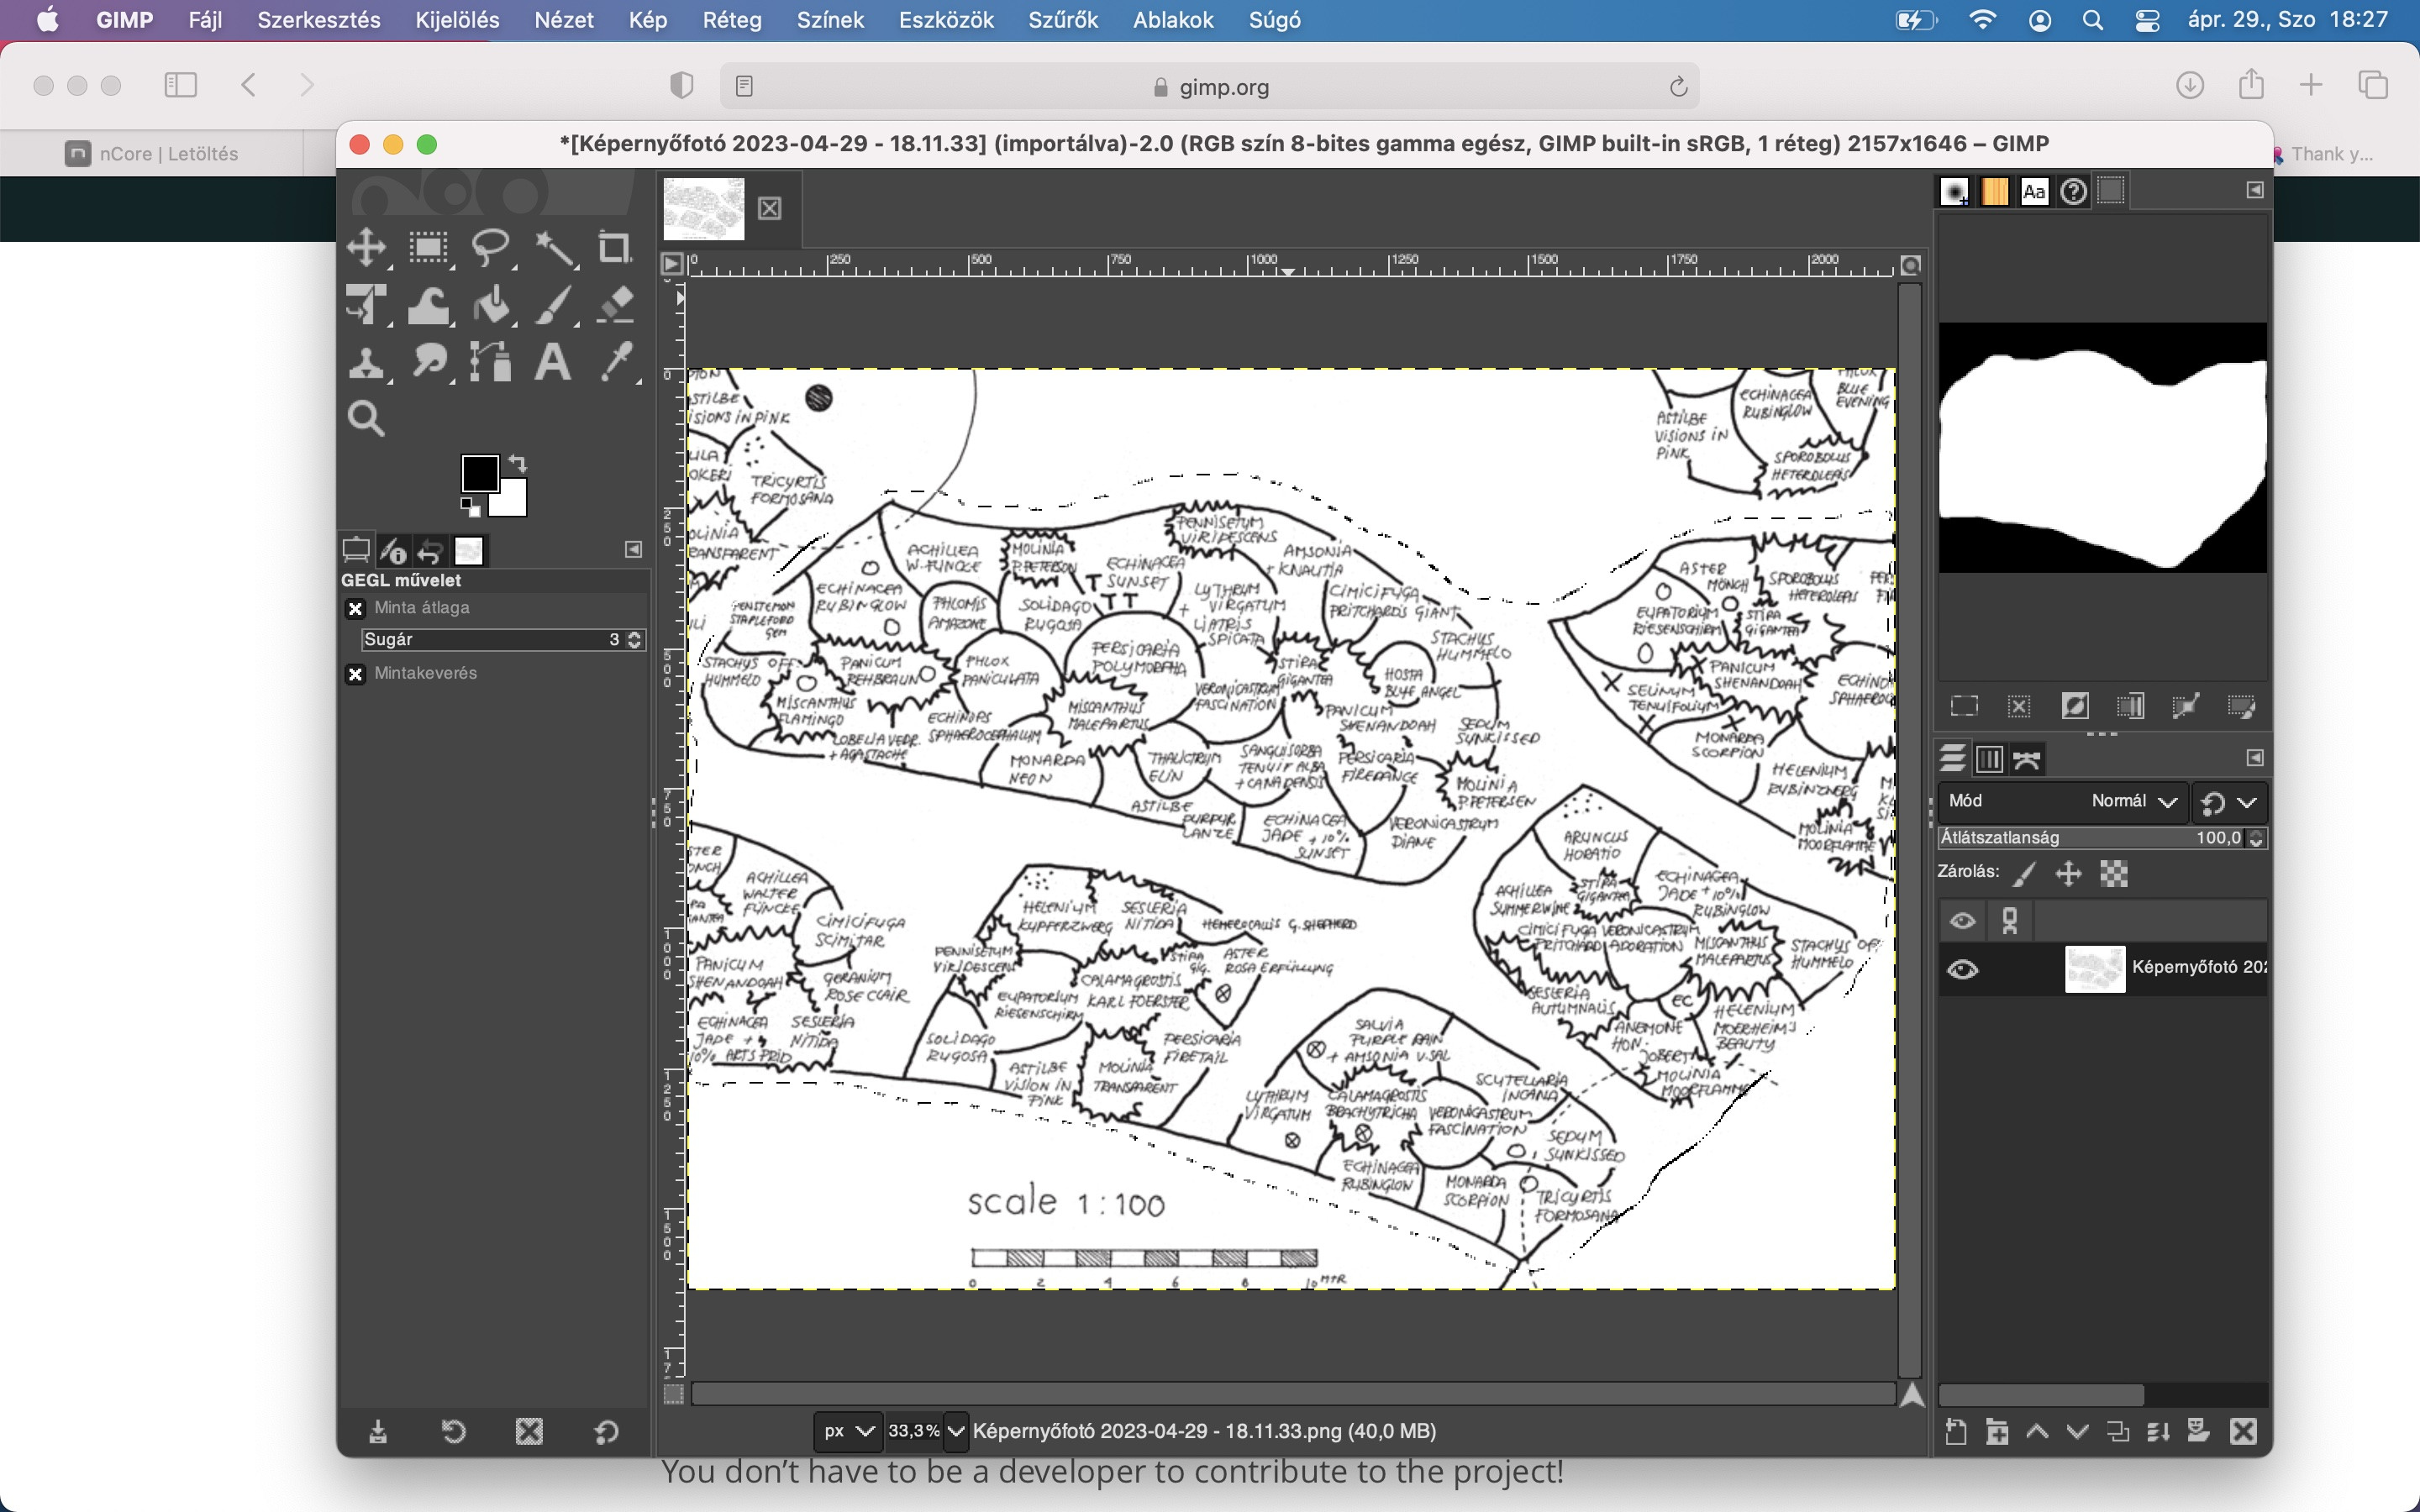Open the px unit dropdown
Screen dimensions: 2420x1512
[848, 1431]
